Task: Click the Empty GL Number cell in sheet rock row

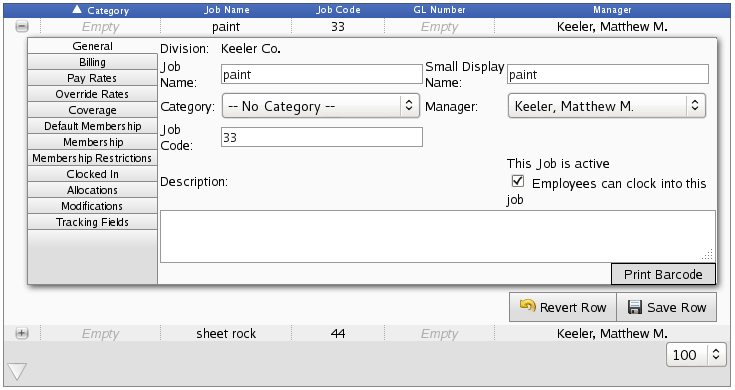Action: click(x=439, y=333)
